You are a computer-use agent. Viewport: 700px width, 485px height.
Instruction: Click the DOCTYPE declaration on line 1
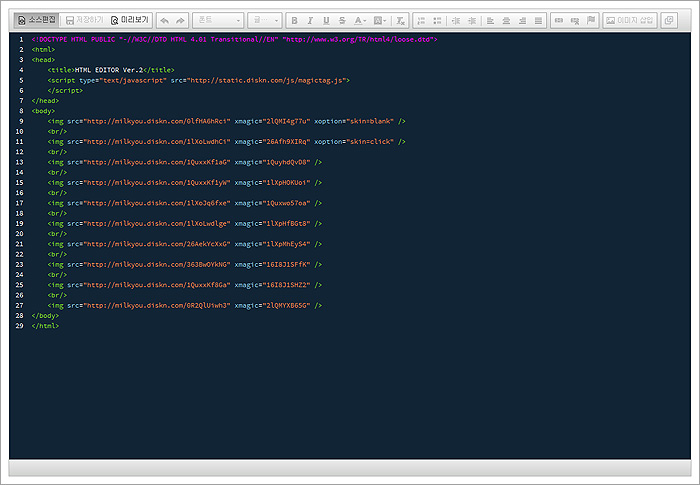pyautogui.click(x=234, y=39)
